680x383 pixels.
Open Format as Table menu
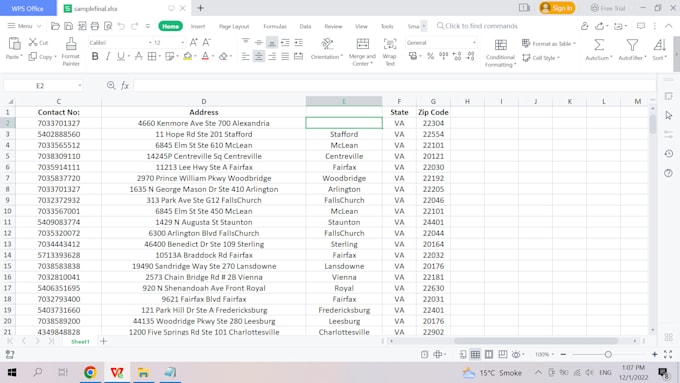pyautogui.click(x=549, y=43)
